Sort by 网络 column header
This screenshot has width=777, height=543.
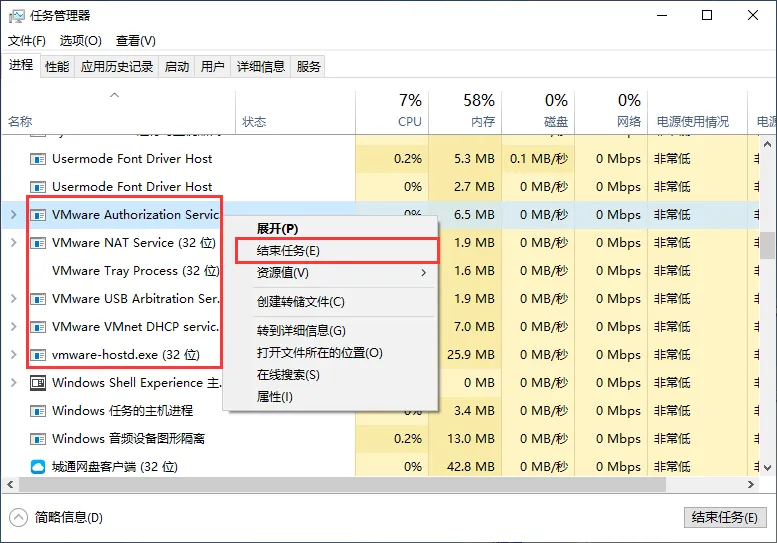click(611, 113)
